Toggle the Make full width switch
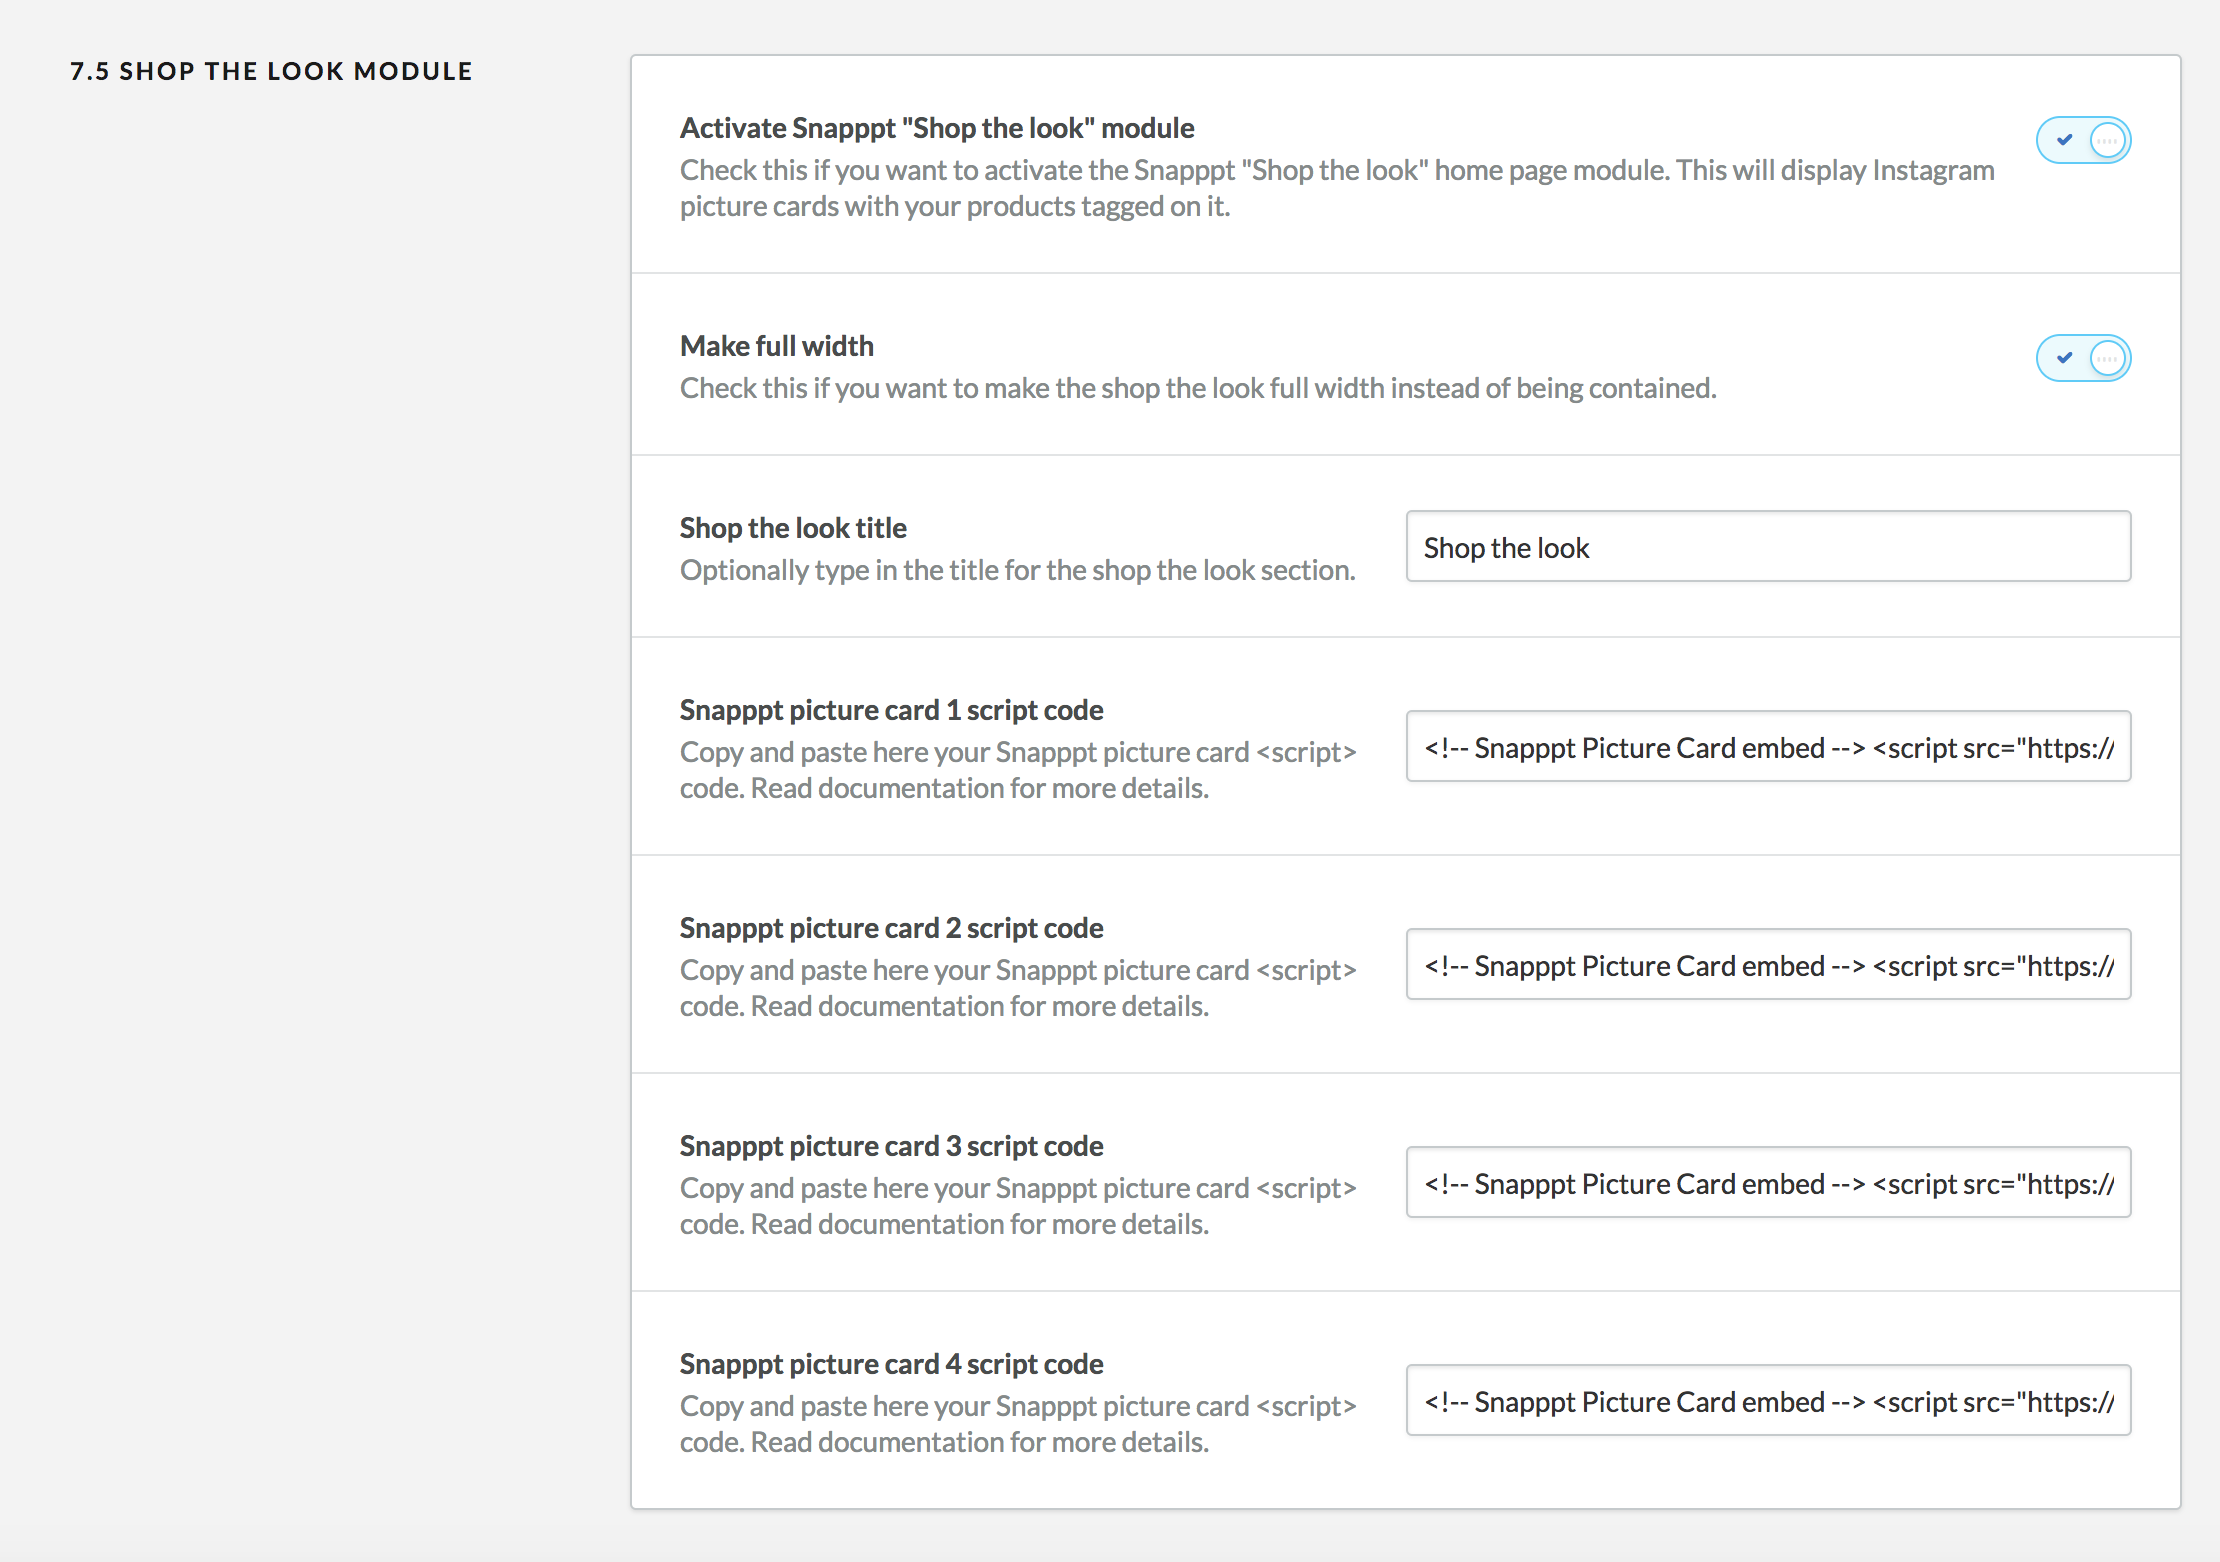The image size is (2220, 1562). [2083, 358]
